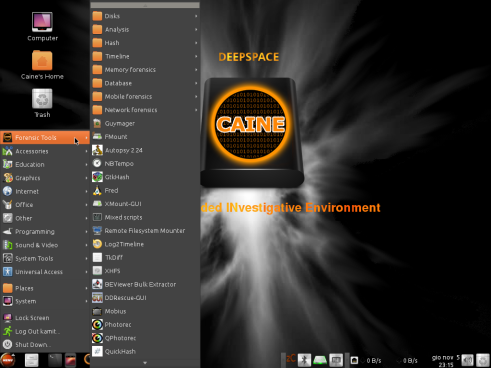Start QPhotorec
Image resolution: width=491 pixels, height=368 pixels.
coord(145,338)
